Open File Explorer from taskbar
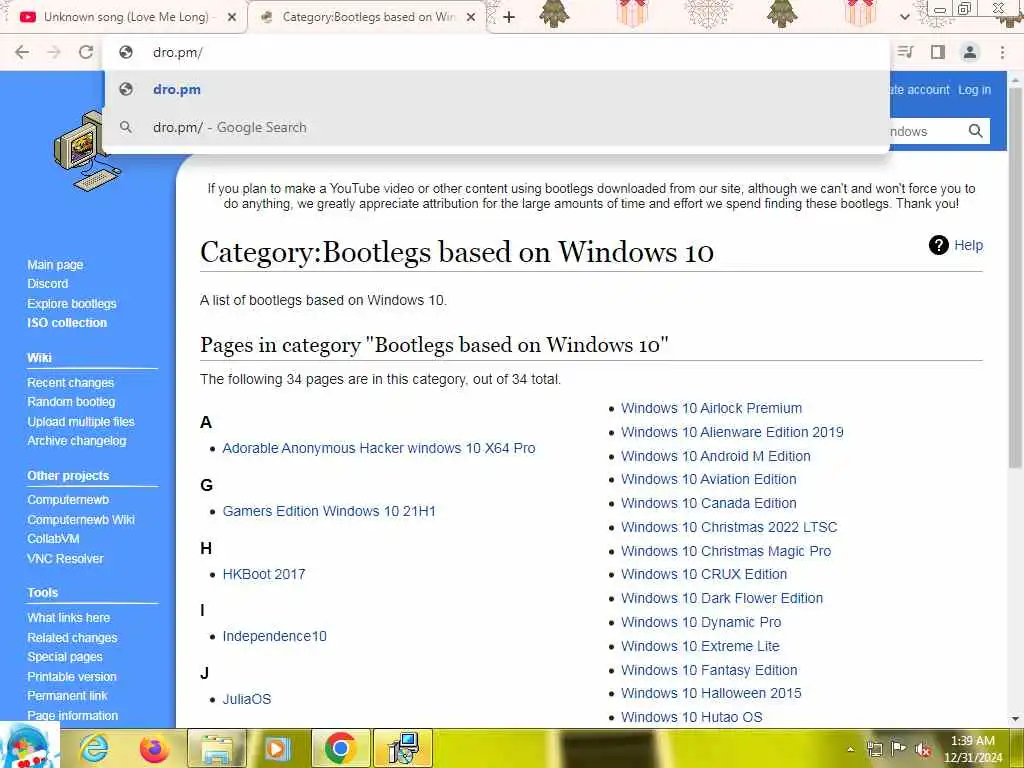 point(217,748)
